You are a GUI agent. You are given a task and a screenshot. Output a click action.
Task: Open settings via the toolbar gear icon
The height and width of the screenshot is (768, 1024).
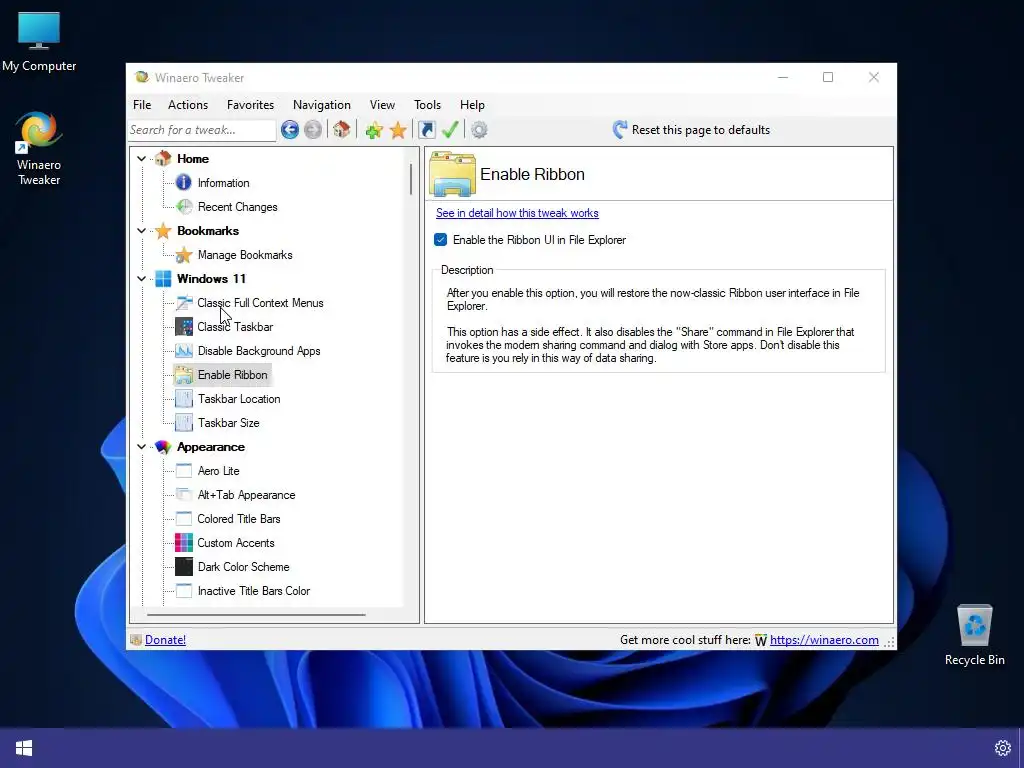pos(479,130)
